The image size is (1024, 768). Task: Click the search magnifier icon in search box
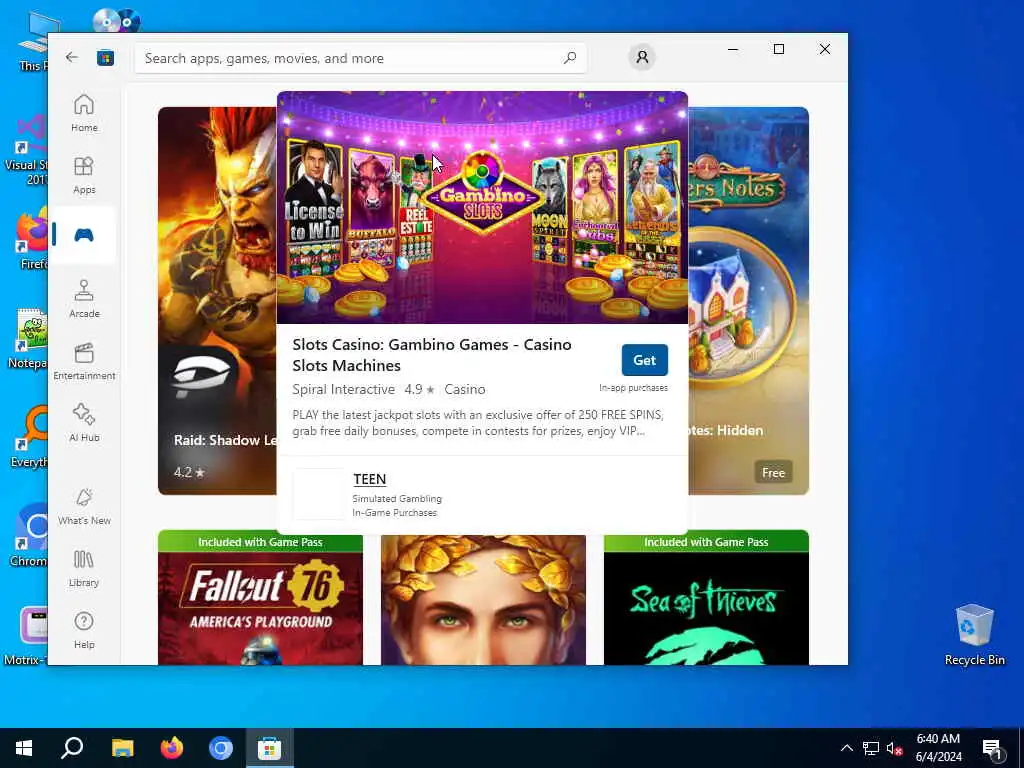(x=569, y=58)
